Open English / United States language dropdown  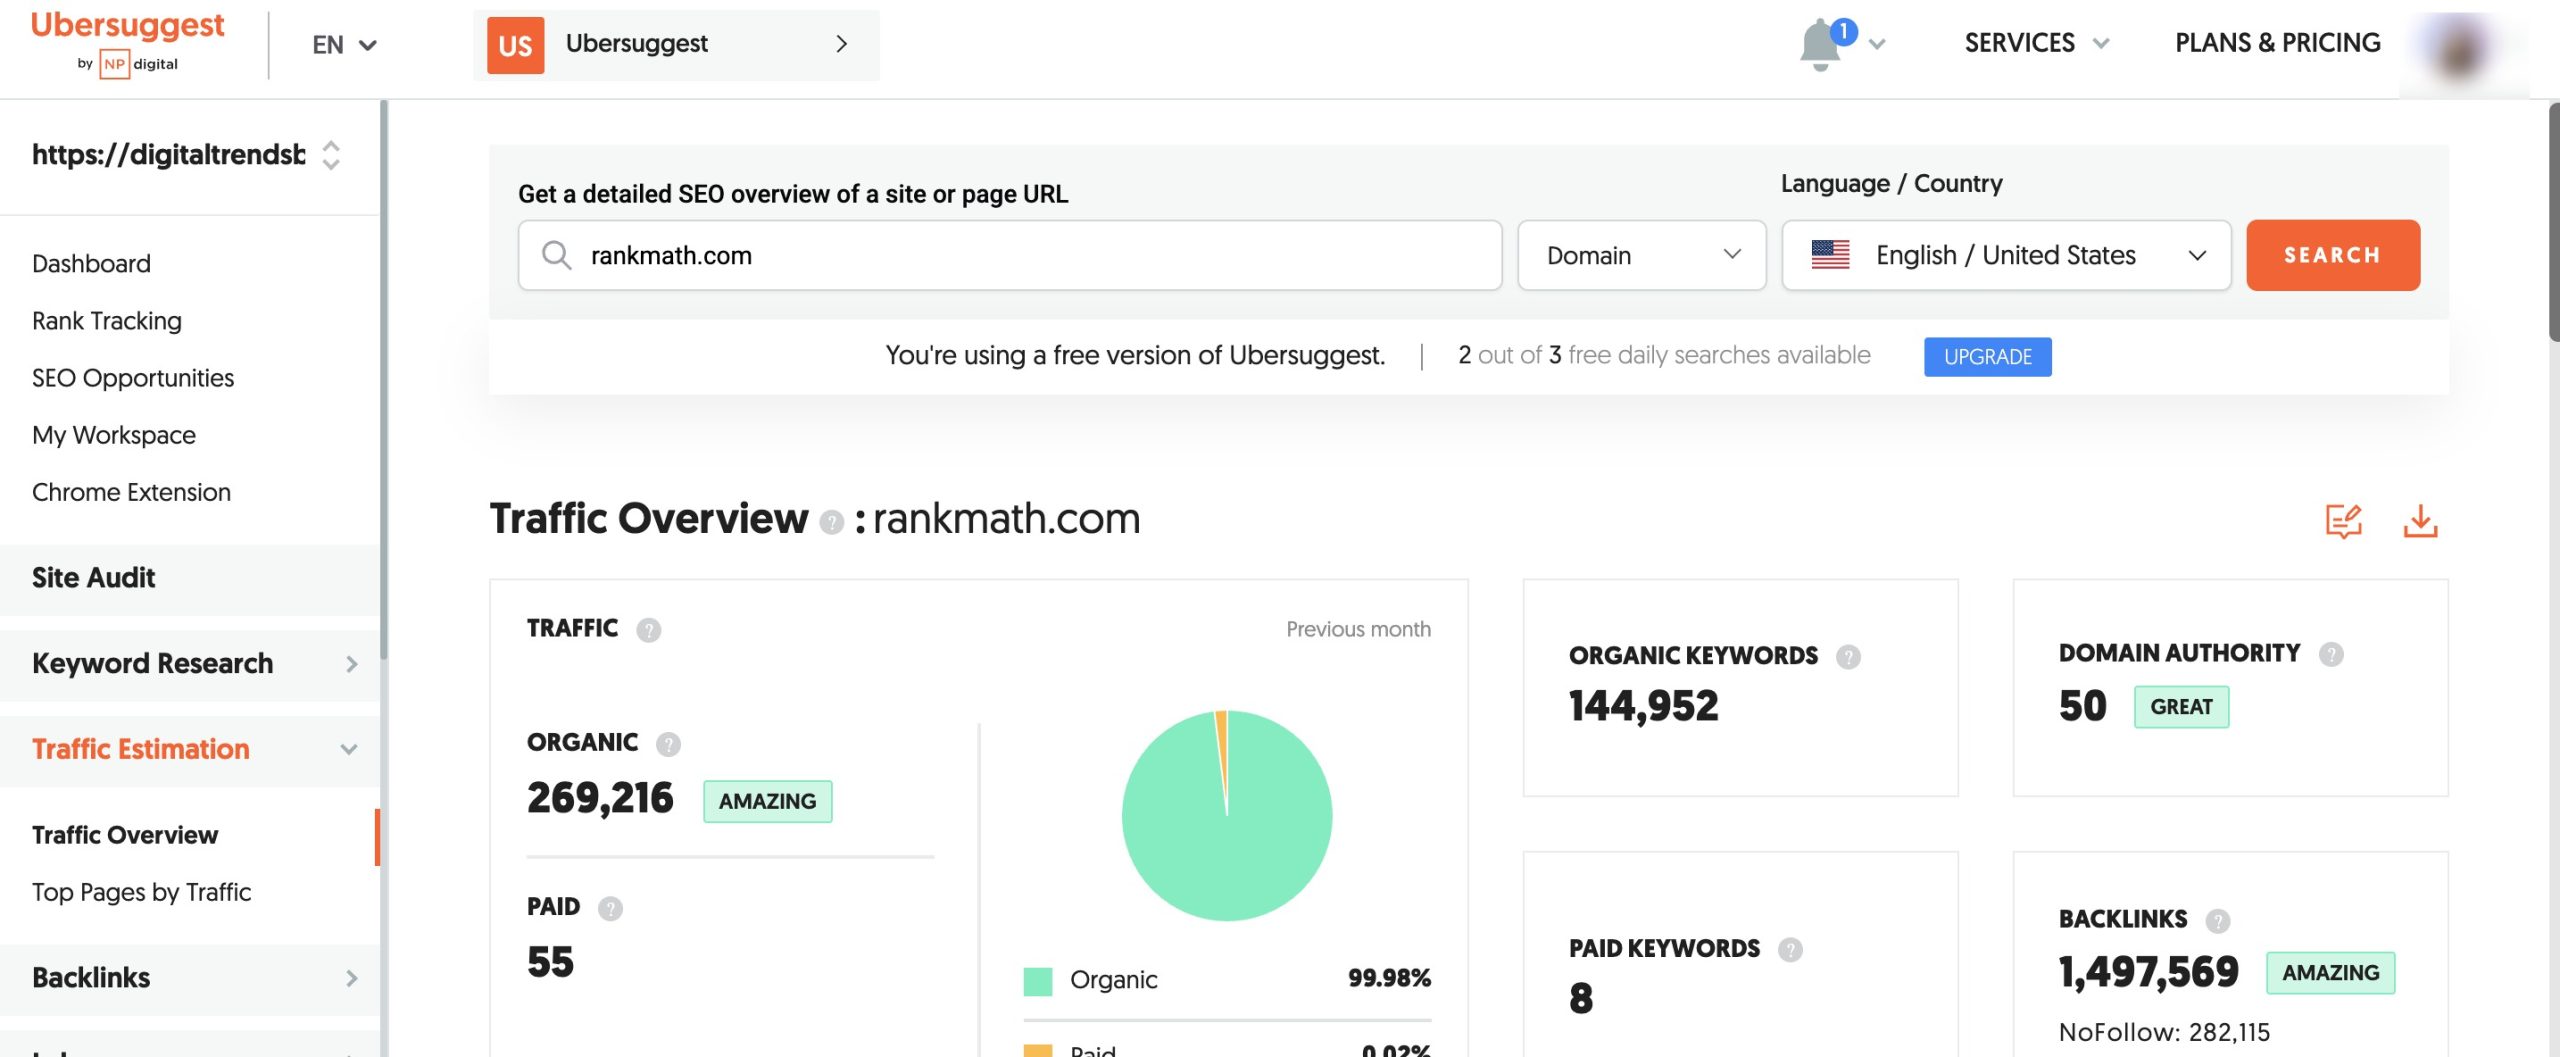click(2006, 255)
